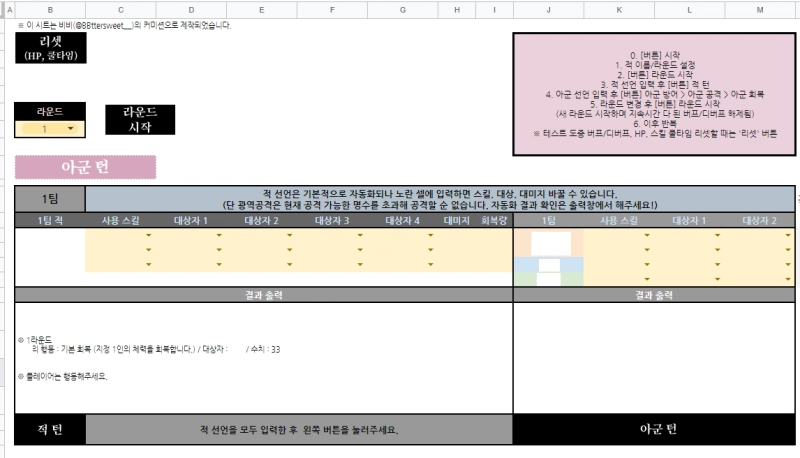Expand second-row enemy 대상자 1 dropdown
The height and width of the screenshot is (458, 800).
click(x=220, y=251)
